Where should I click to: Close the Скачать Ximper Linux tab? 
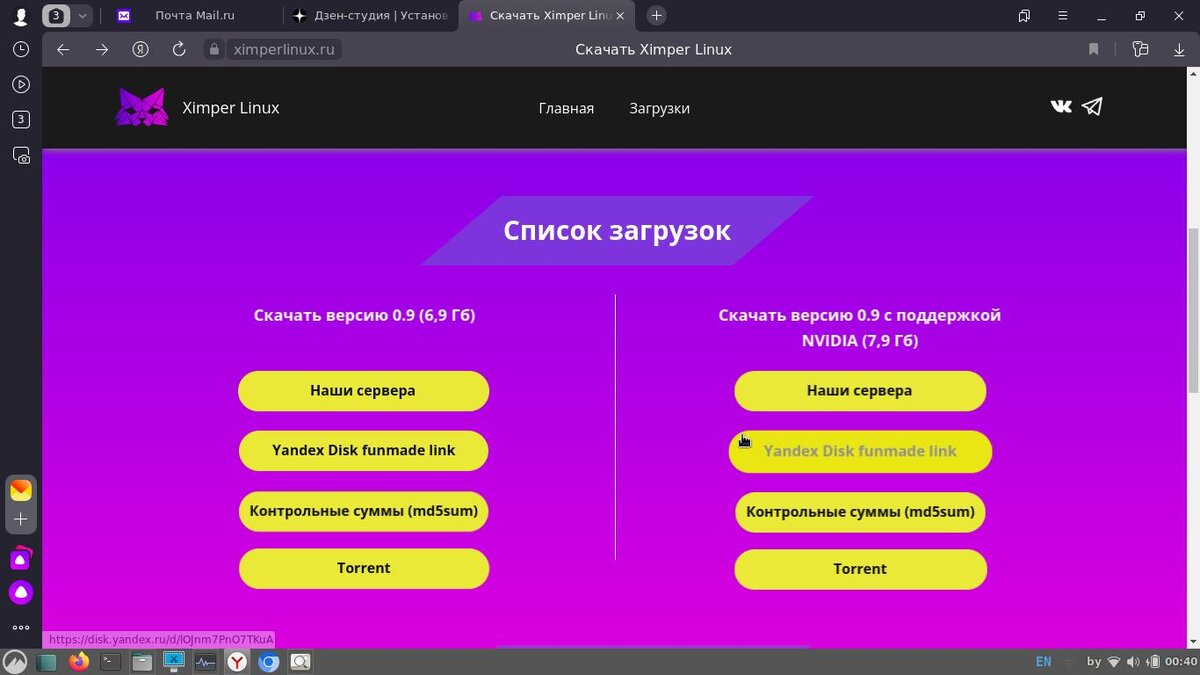tap(619, 16)
